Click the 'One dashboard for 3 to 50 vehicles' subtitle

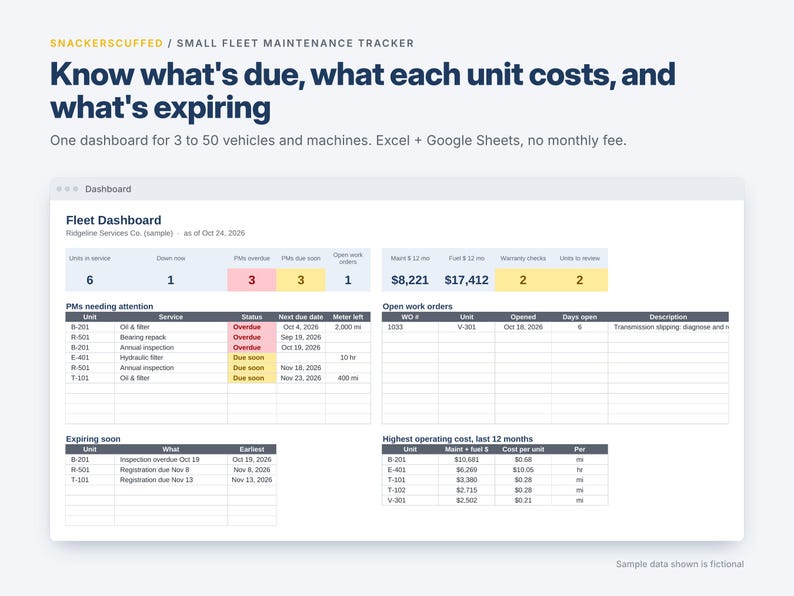pos(338,140)
